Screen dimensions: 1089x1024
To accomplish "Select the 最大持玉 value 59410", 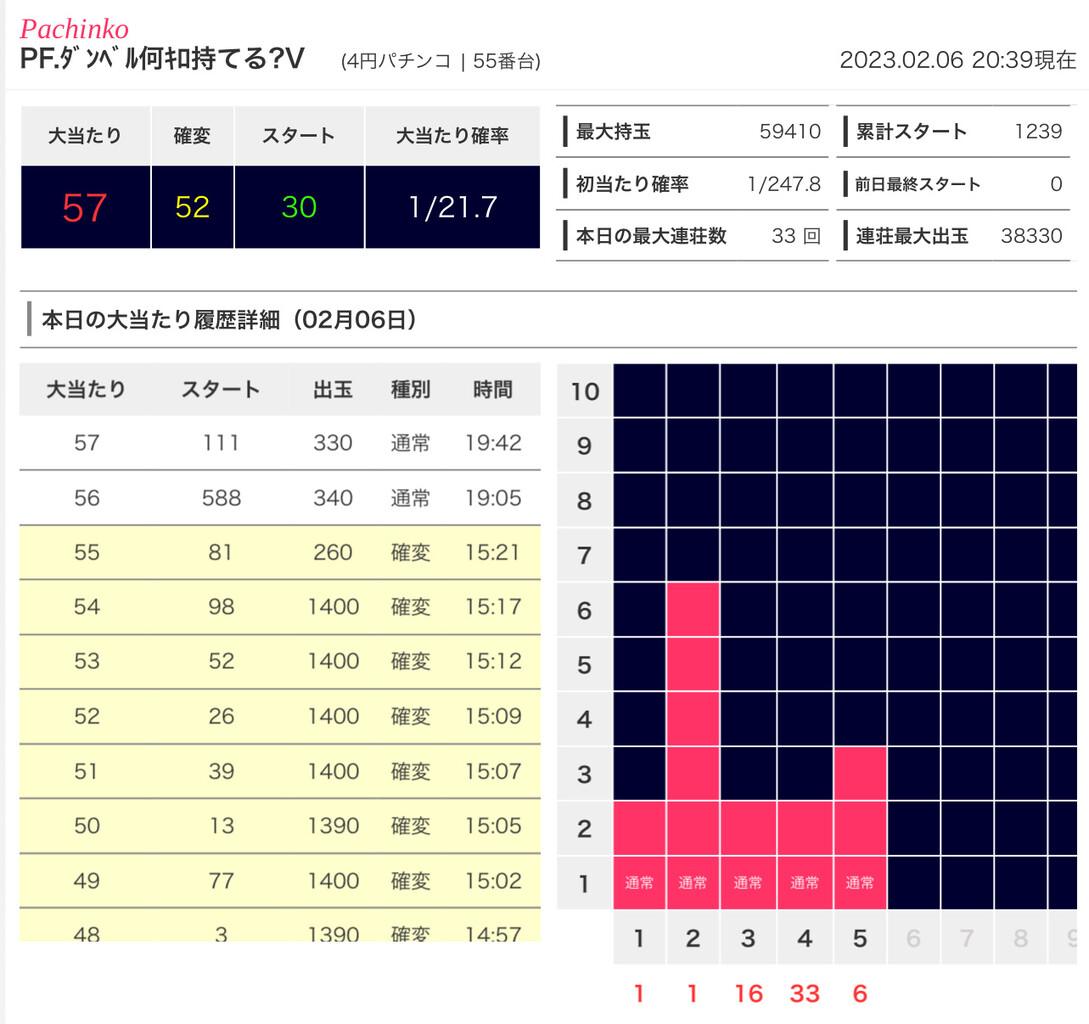I will click(x=790, y=131).
